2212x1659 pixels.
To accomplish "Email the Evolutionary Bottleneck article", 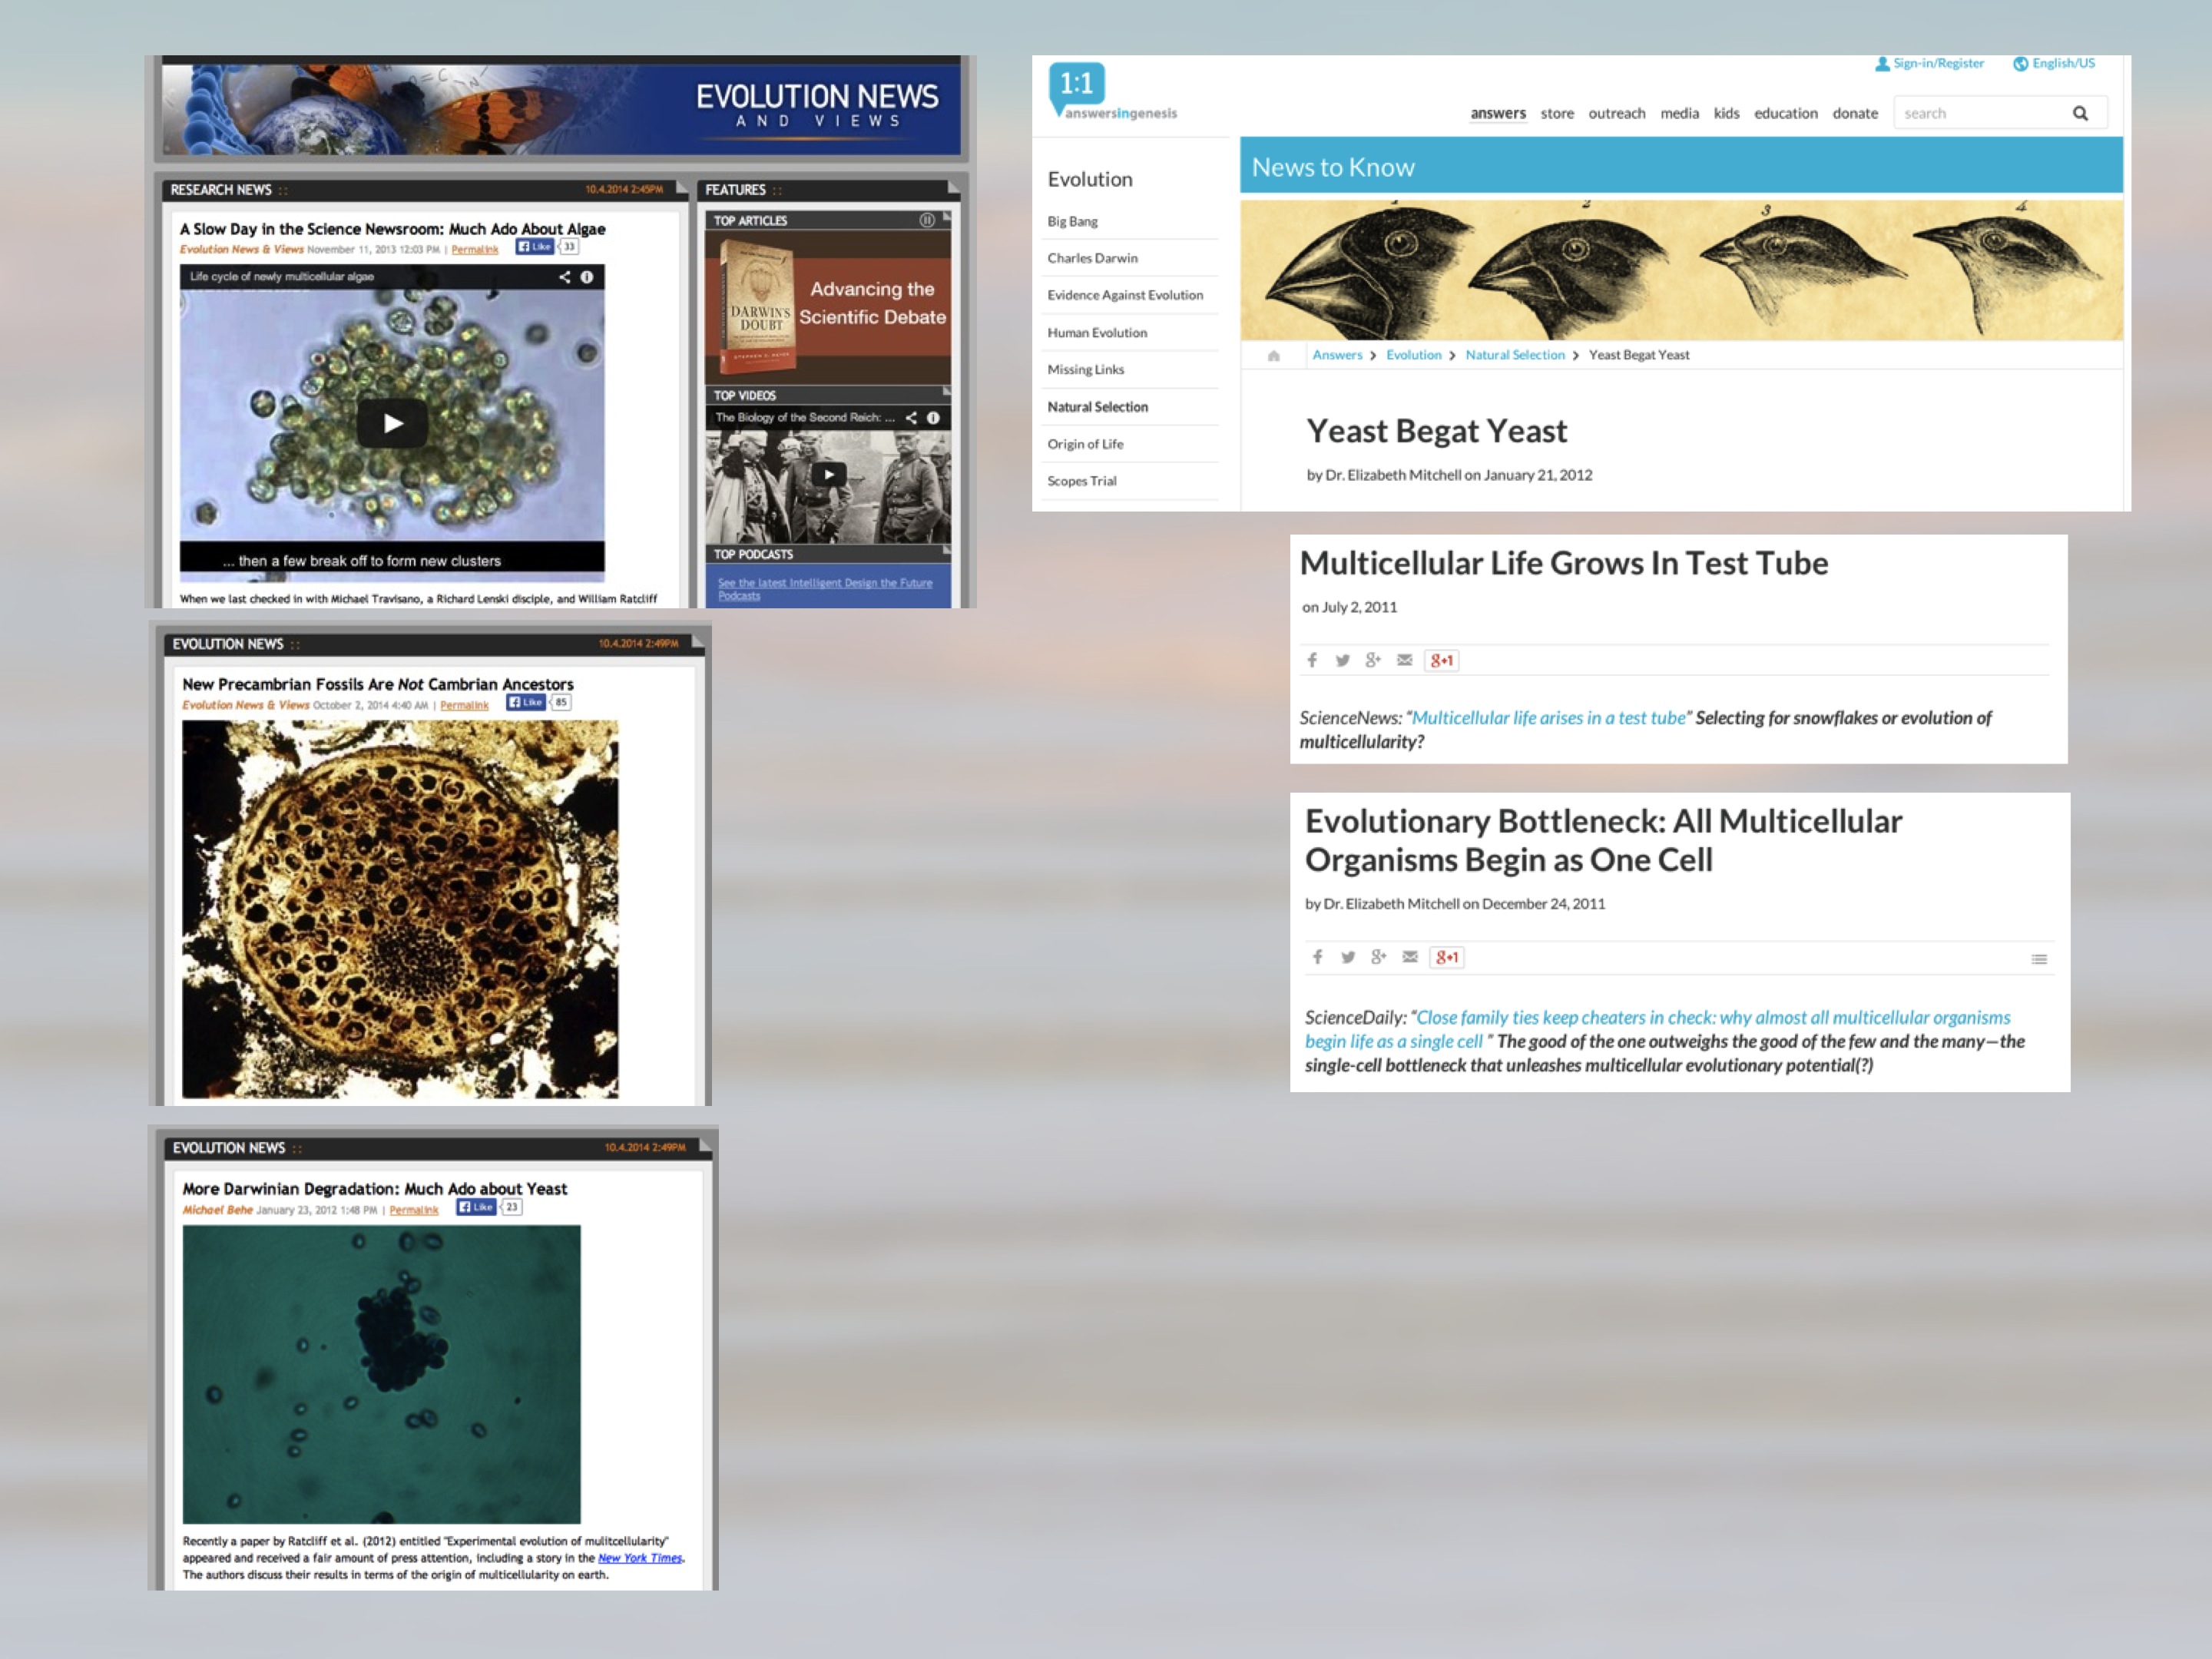I will coord(1410,957).
